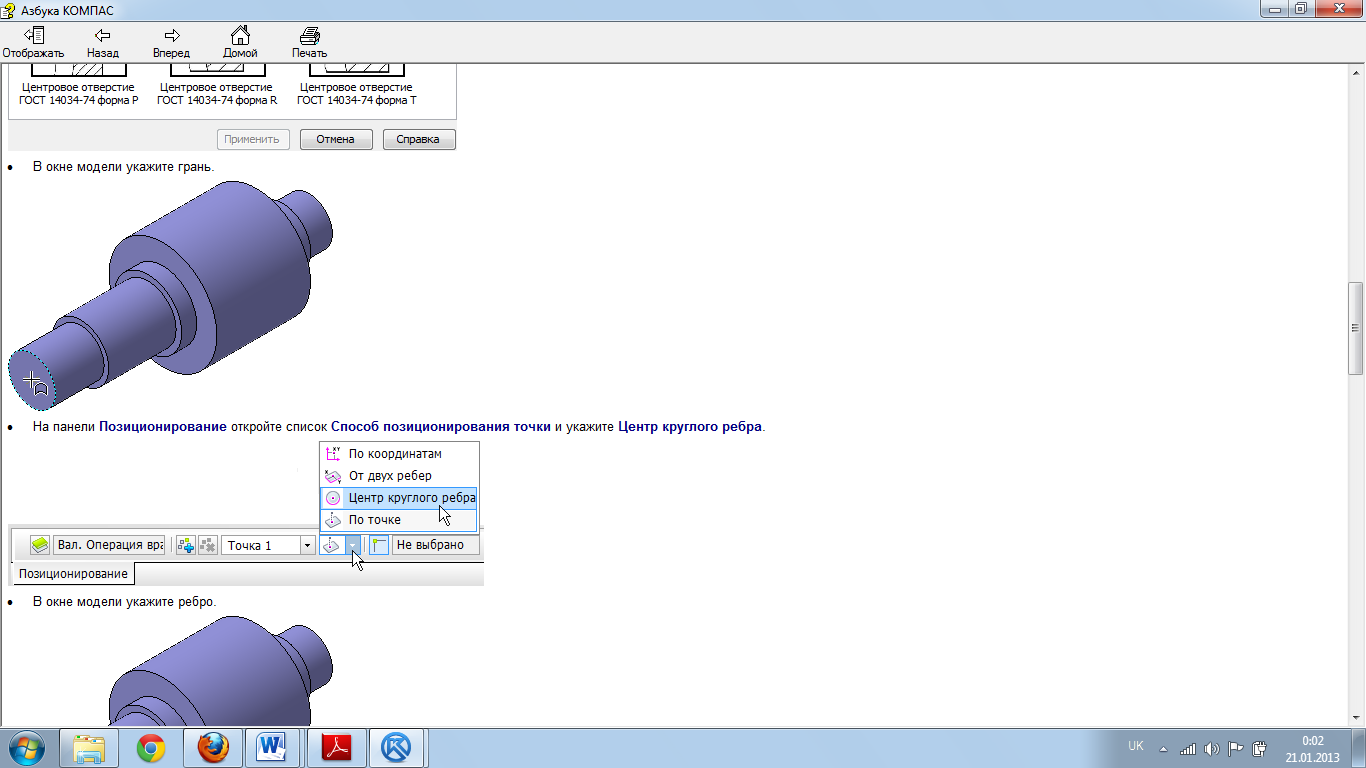Viewport: 1366px width, 768px height.
Task: Click the vertical scrollbar thumb
Action: pos(1356,327)
